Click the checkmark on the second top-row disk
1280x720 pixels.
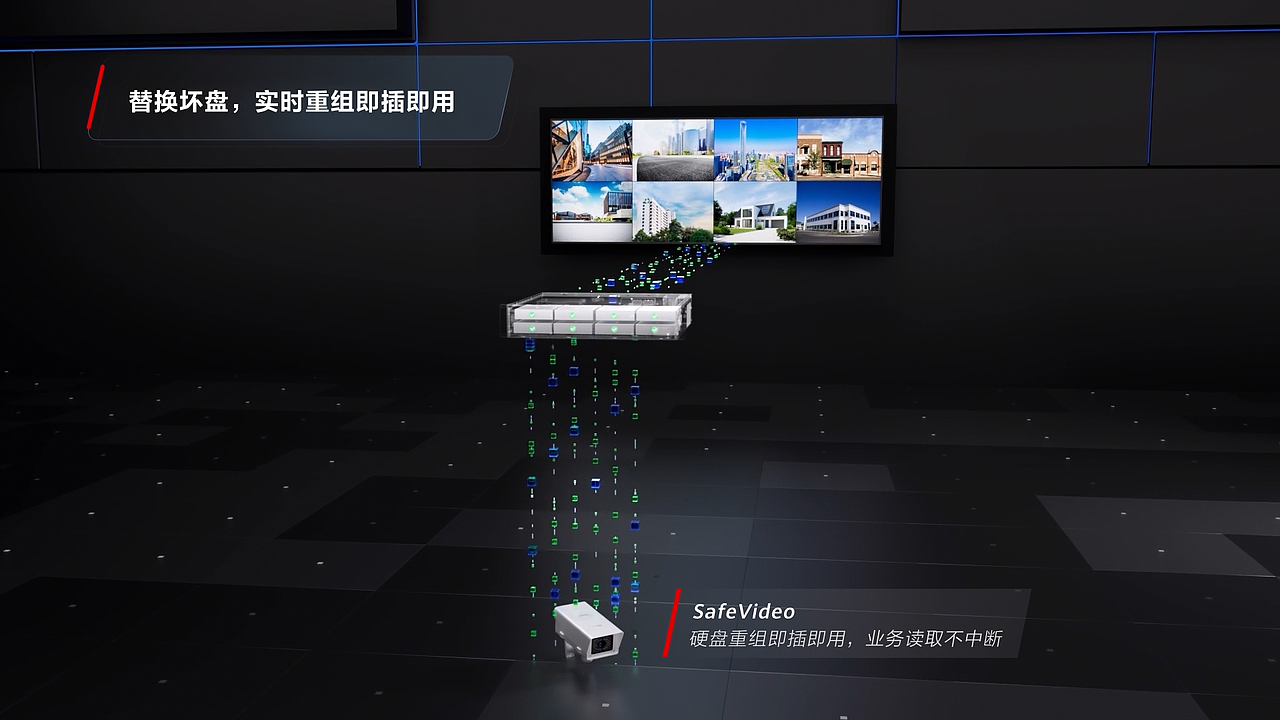(x=572, y=315)
